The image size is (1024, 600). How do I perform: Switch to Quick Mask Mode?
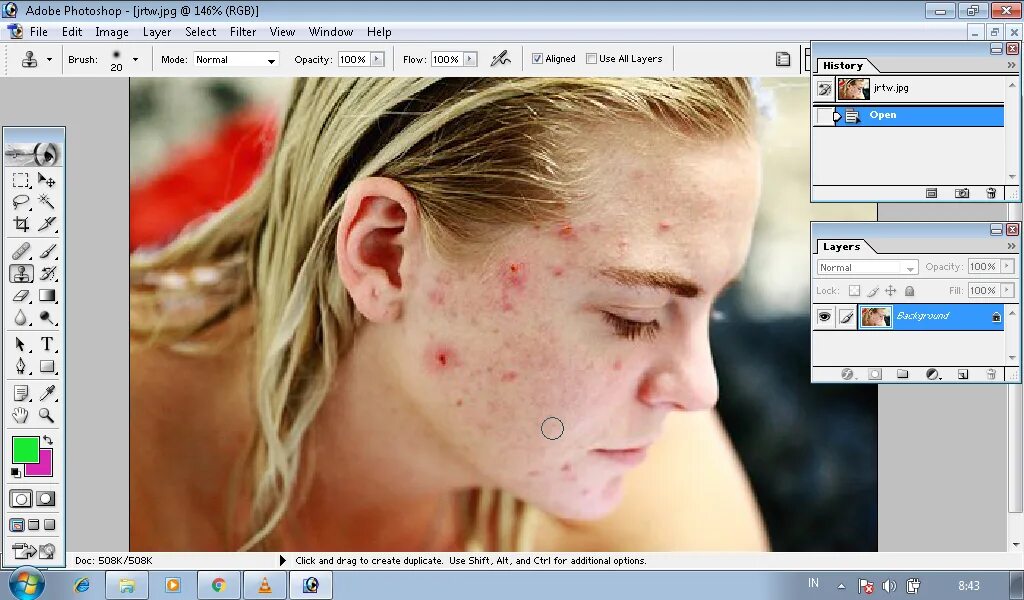(x=46, y=499)
